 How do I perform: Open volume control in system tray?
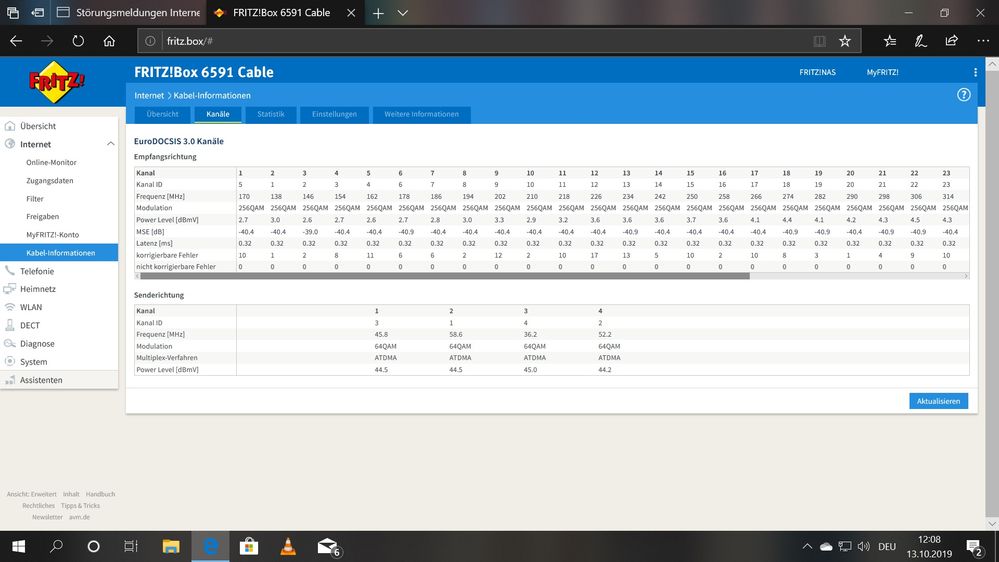[864, 547]
